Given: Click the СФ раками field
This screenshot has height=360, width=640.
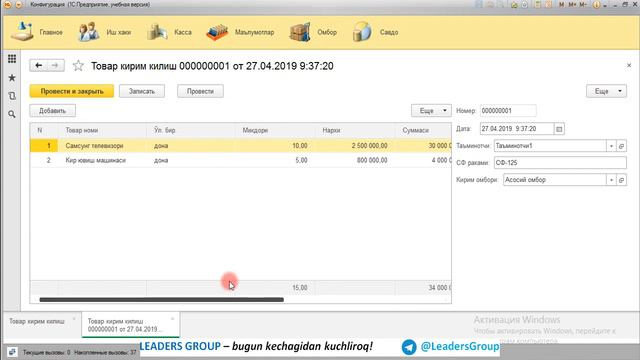Looking at the screenshot, I should (x=560, y=162).
